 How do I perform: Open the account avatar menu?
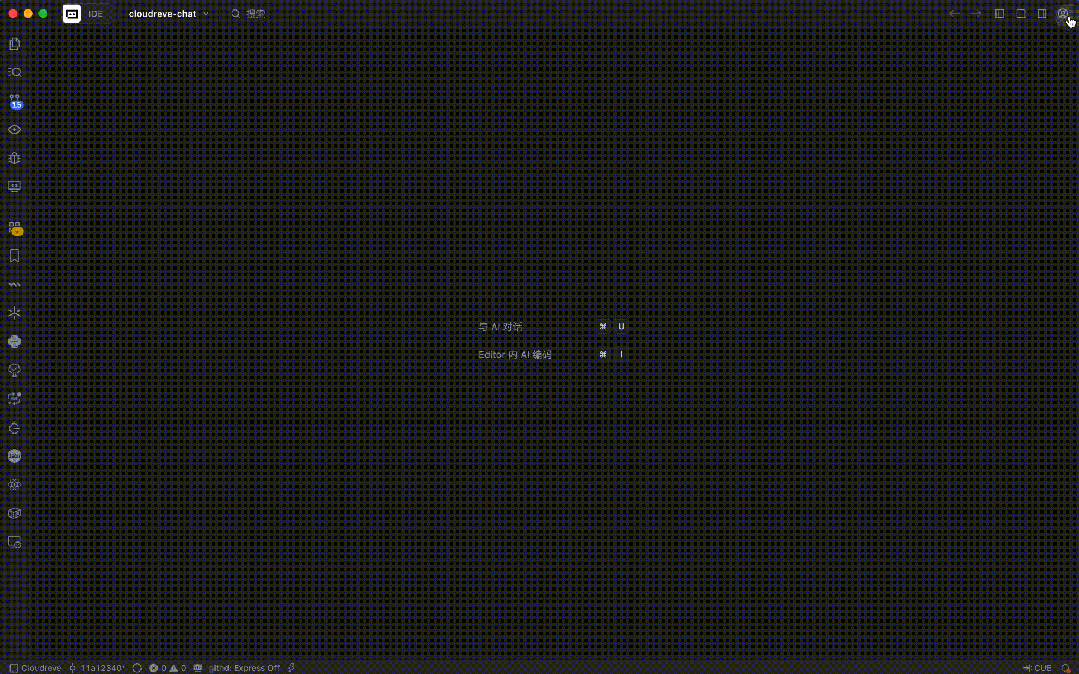1063,14
